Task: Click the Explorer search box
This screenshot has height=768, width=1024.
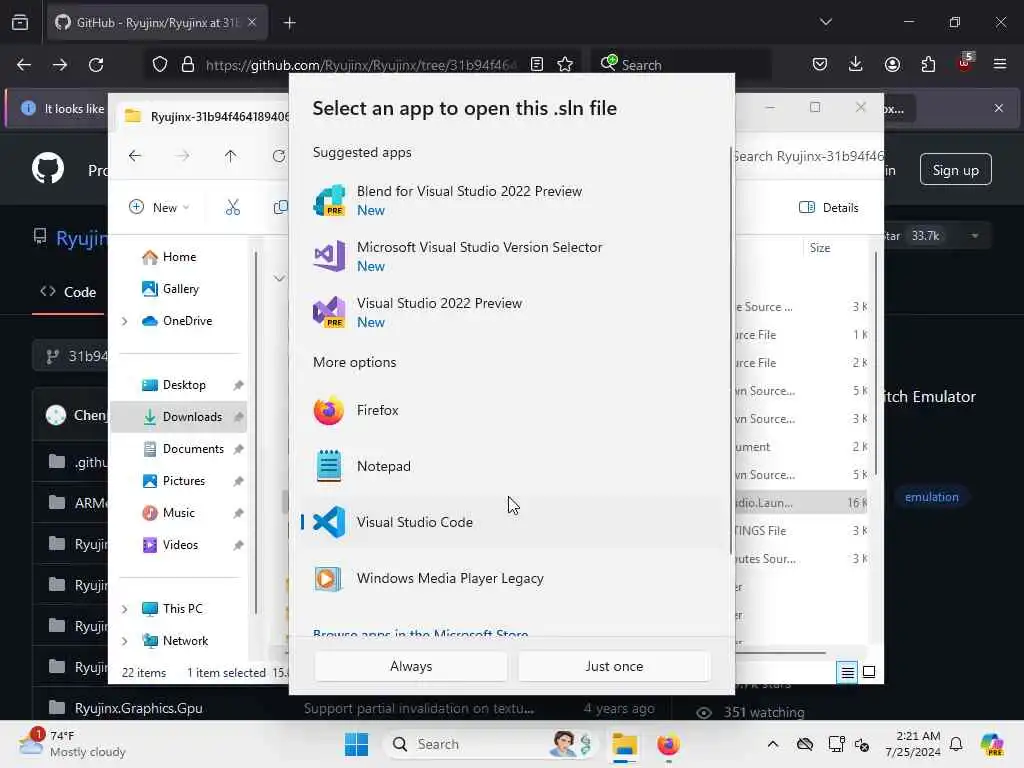Action: pos(808,156)
